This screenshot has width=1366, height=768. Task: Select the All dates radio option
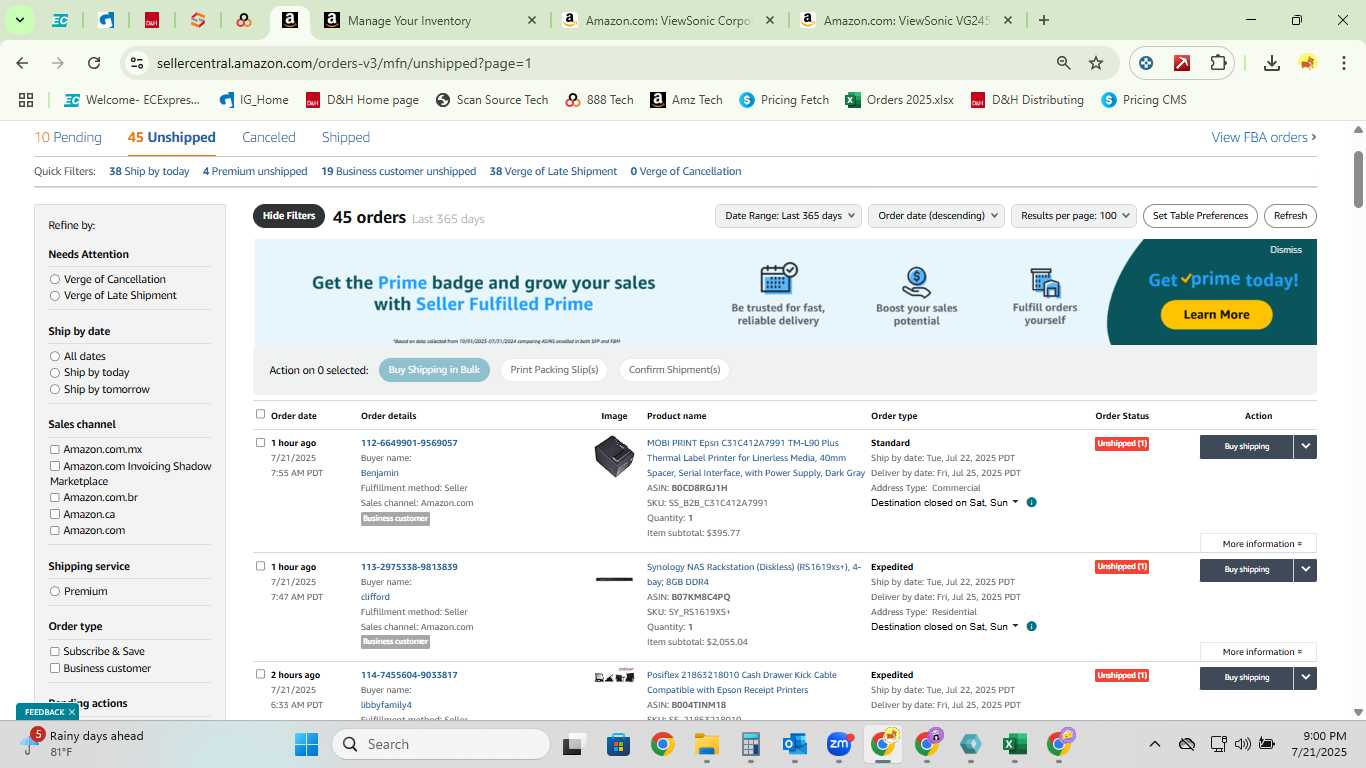55,356
